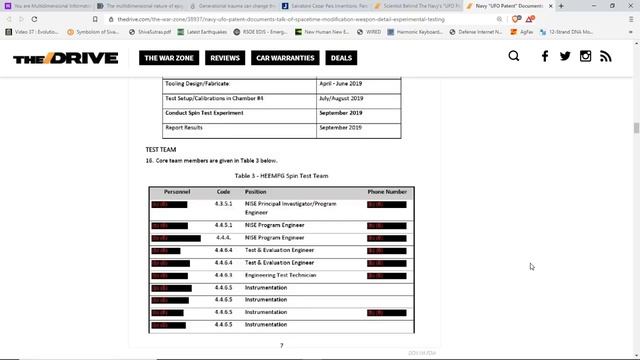Open a new tab with the plus button
This screenshot has height=360, width=640.
561,6
